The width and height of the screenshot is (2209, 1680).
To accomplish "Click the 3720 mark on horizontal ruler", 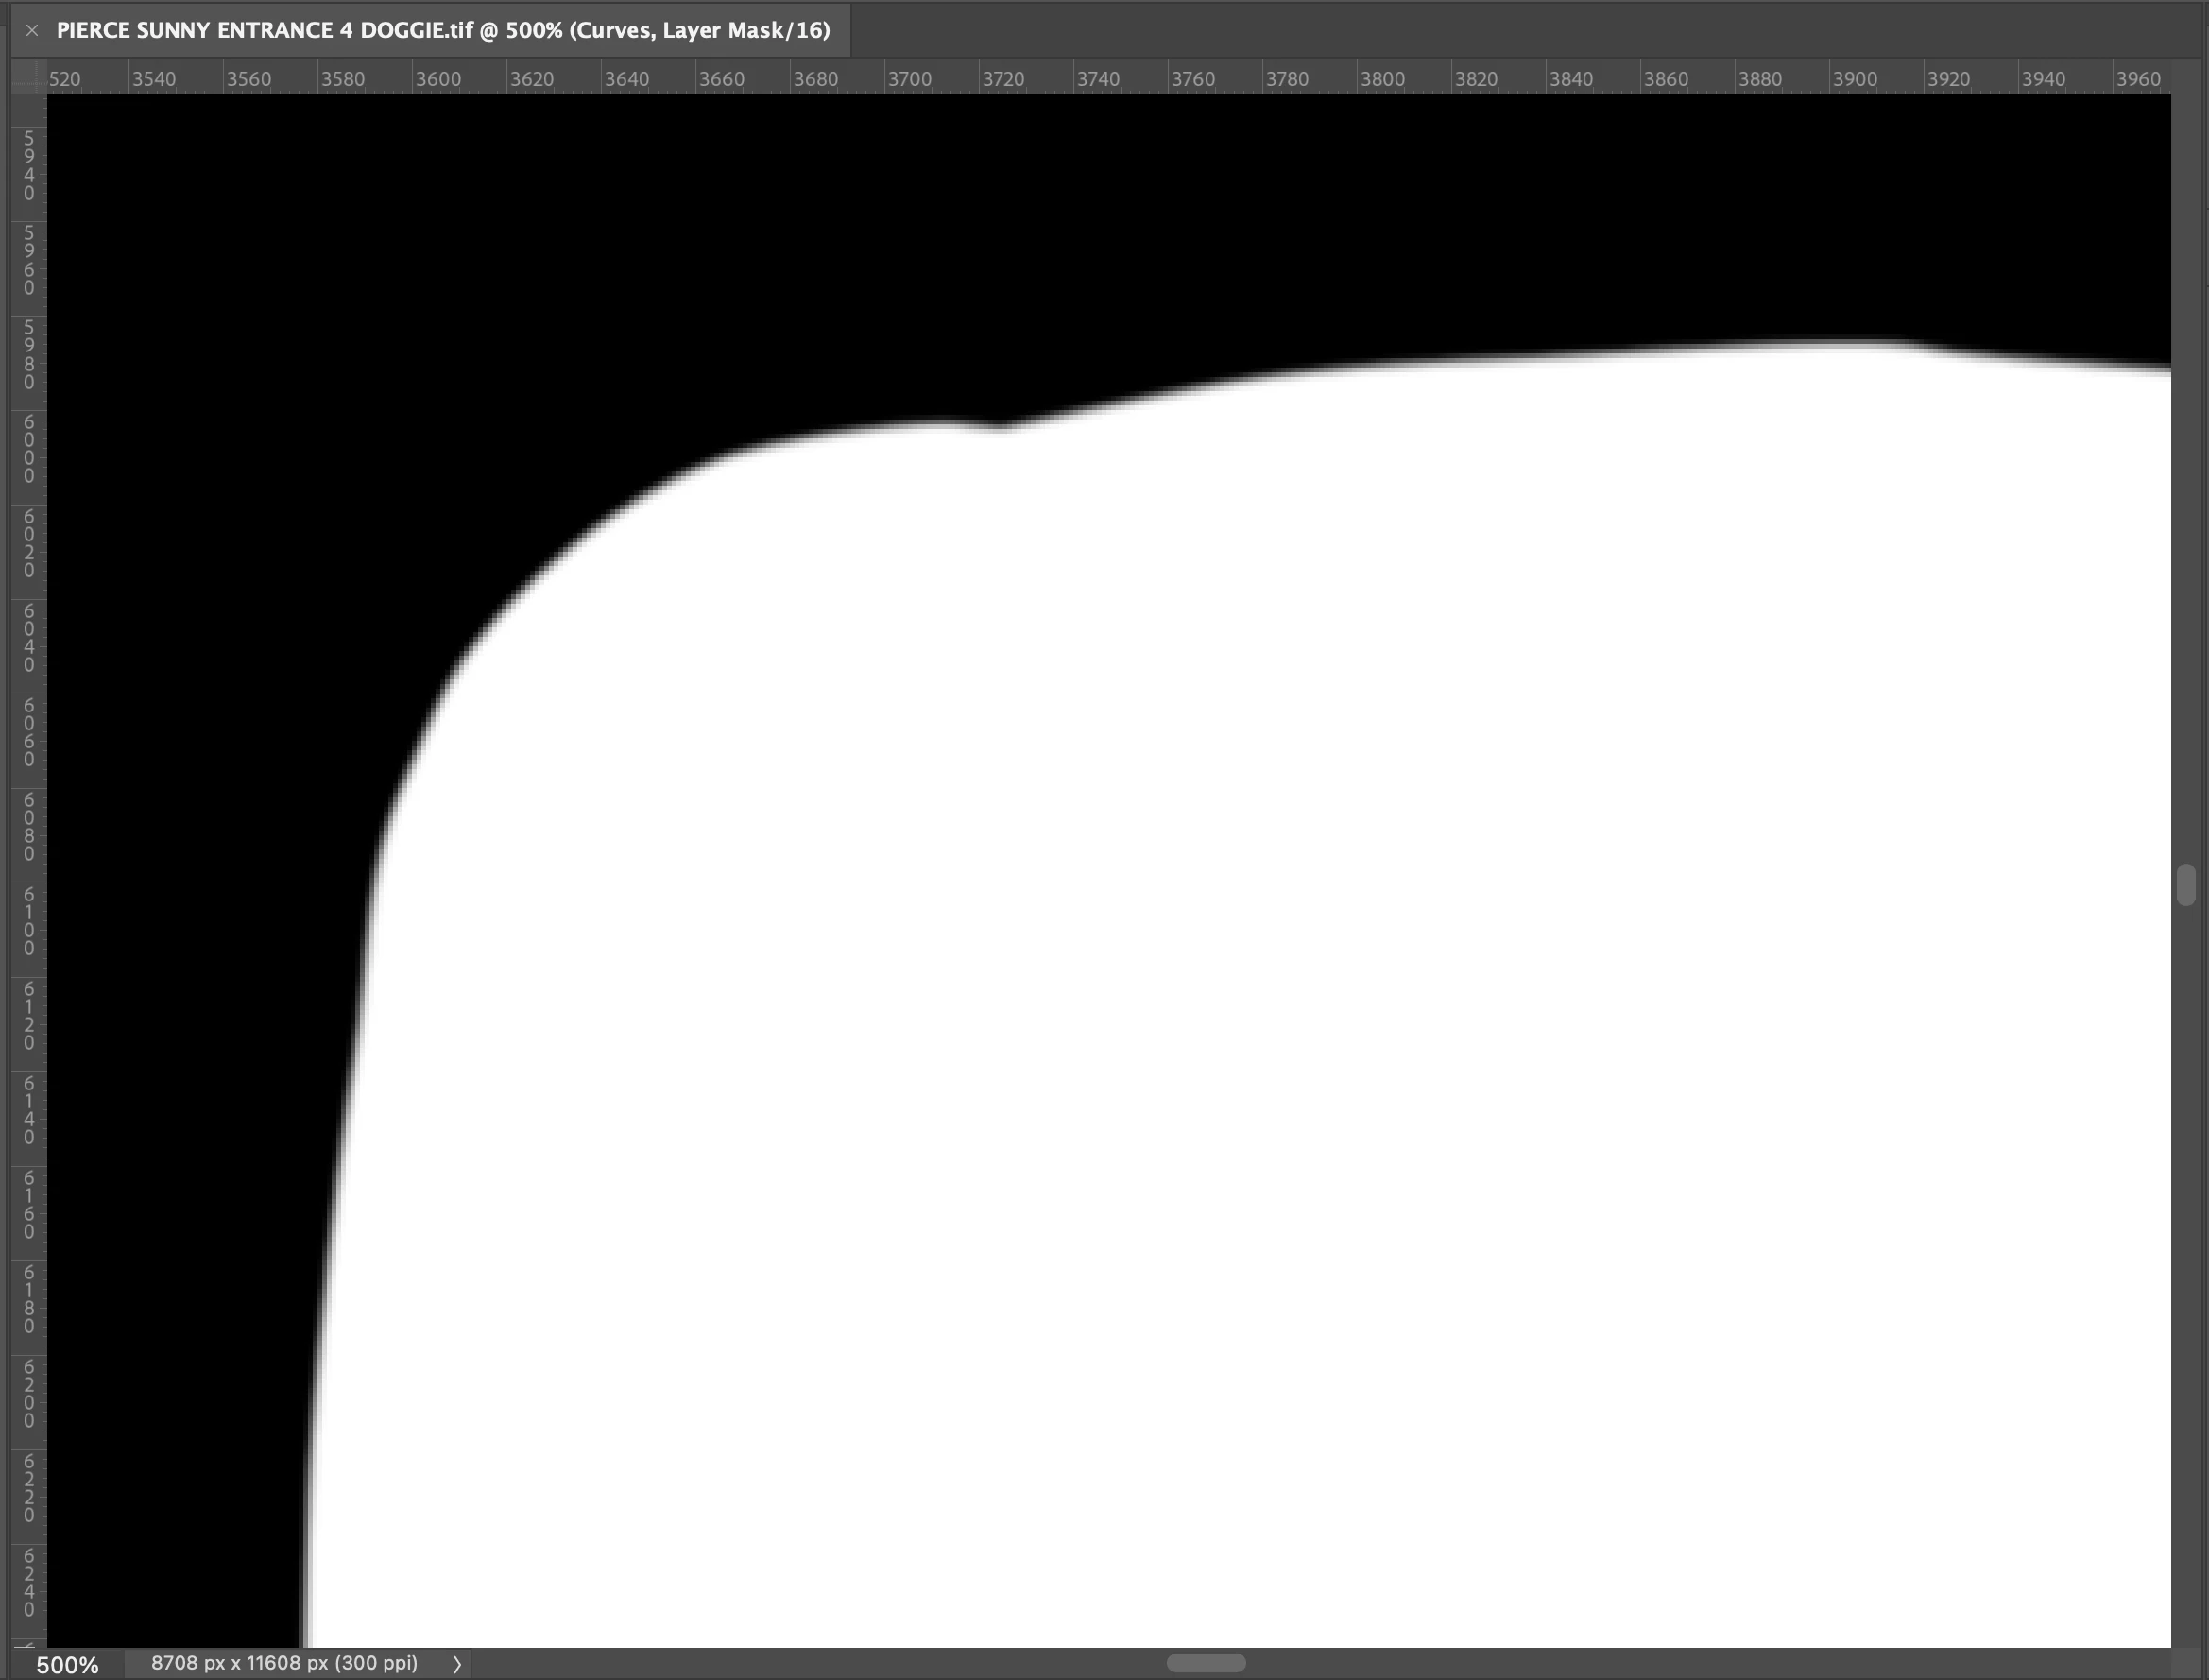I will pos(1003,79).
